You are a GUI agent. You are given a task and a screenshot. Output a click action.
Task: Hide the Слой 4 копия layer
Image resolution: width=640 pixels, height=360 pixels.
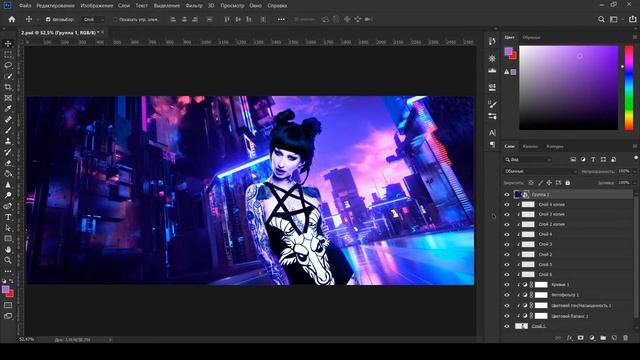[x=507, y=204]
